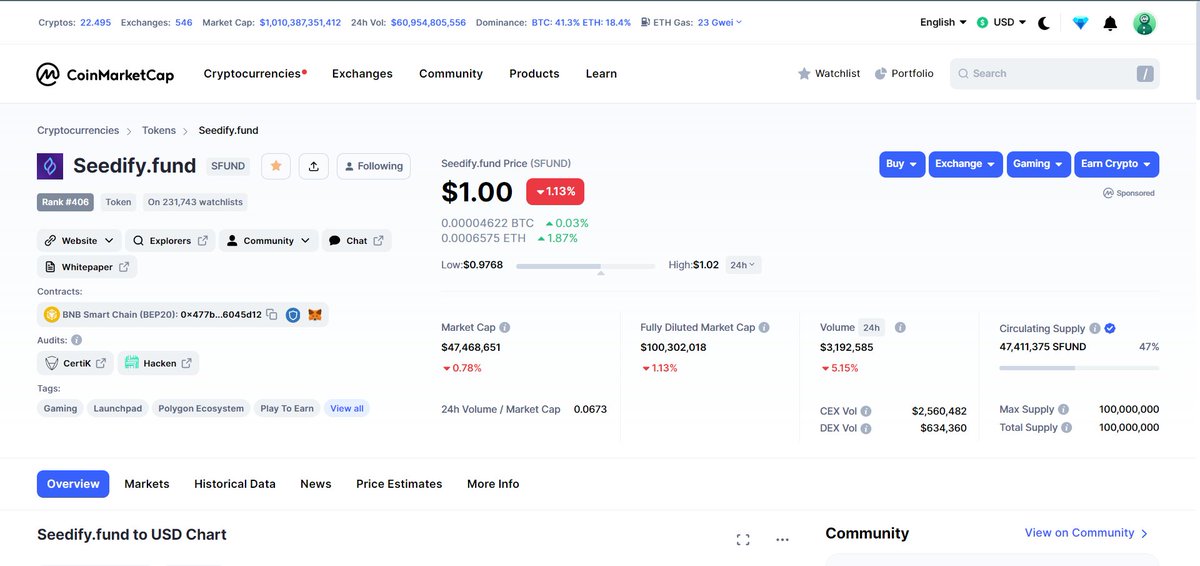
Task: Open Community nav menu
Action: pos(451,74)
